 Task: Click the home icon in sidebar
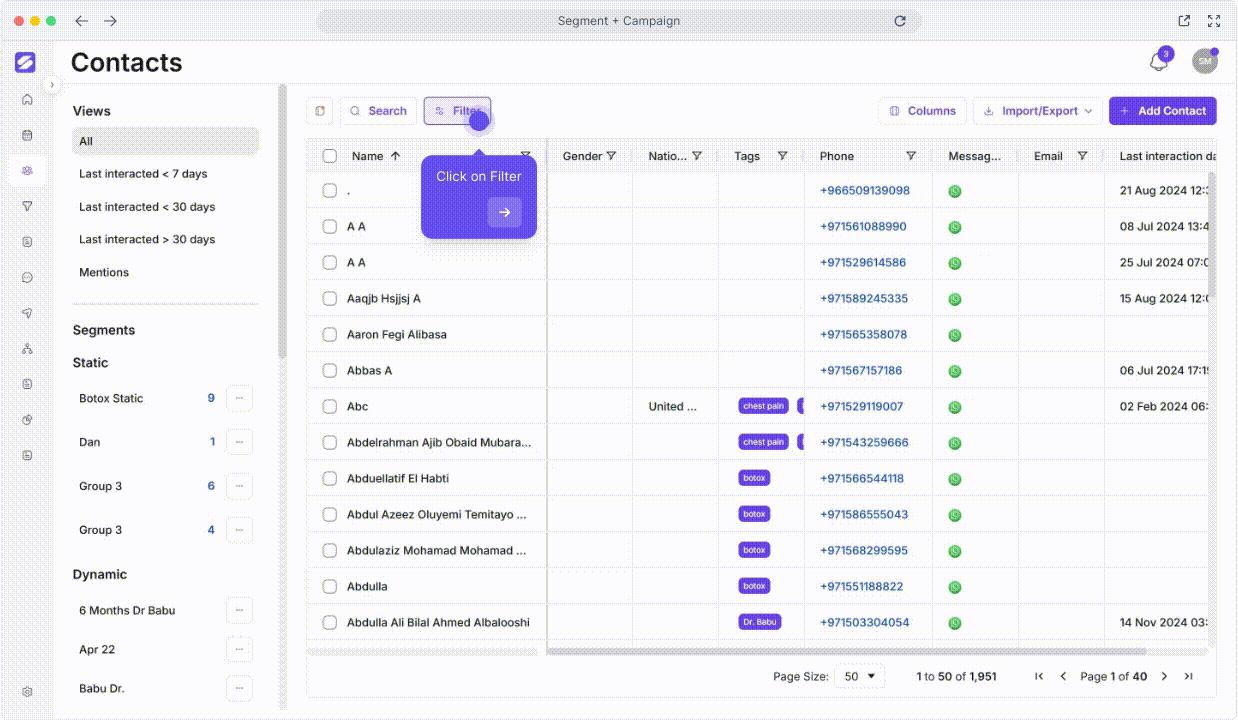tap(27, 99)
